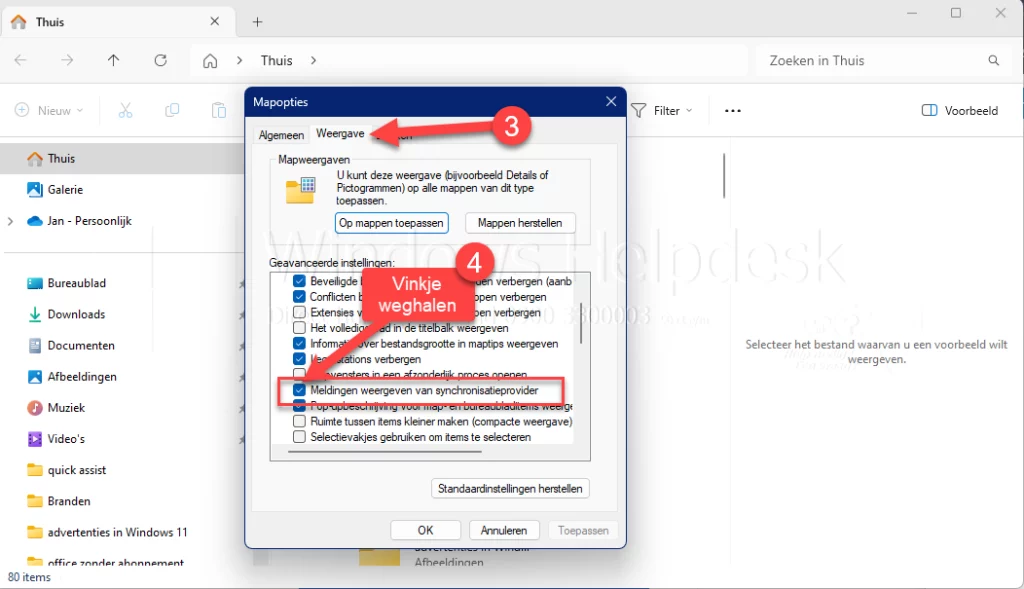Open a new tab with plus
This screenshot has width=1024, height=589.
[257, 22]
